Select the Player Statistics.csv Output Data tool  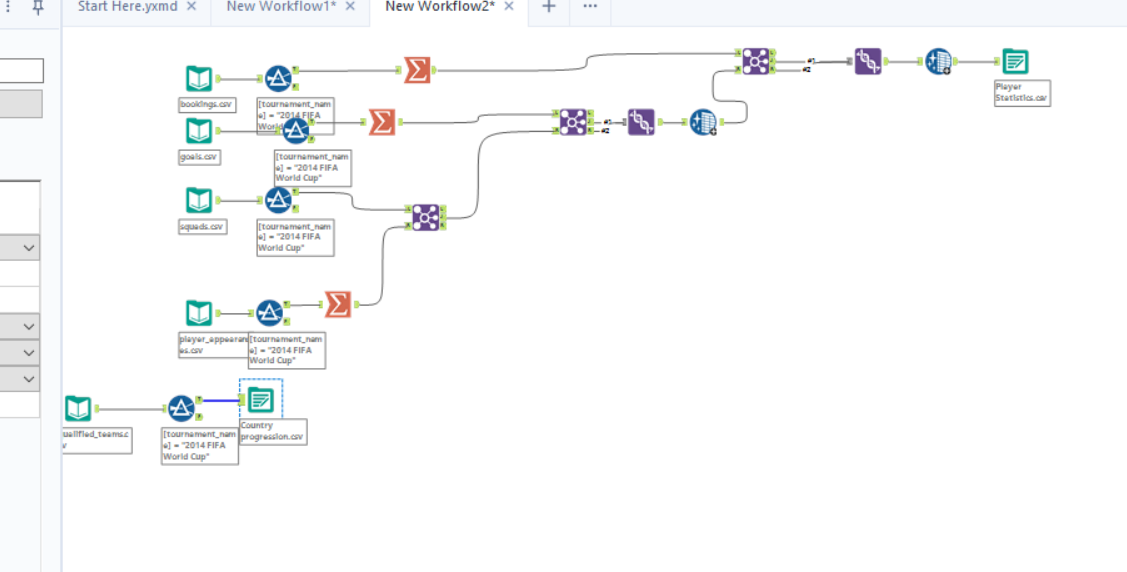point(1015,62)
